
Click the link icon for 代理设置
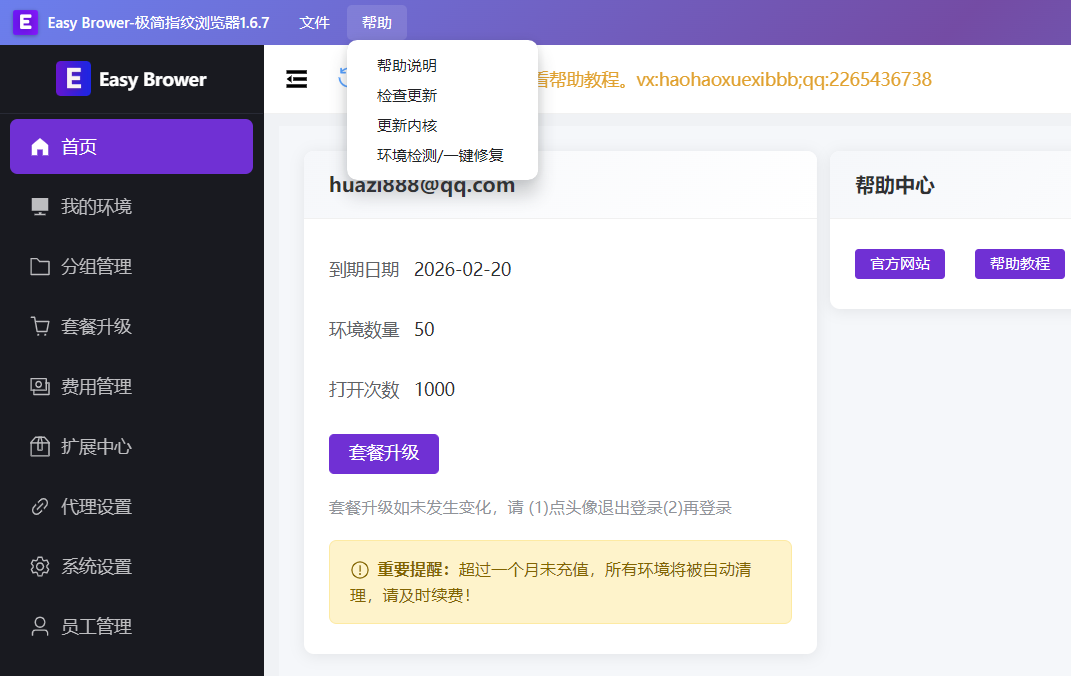(40, 507)
